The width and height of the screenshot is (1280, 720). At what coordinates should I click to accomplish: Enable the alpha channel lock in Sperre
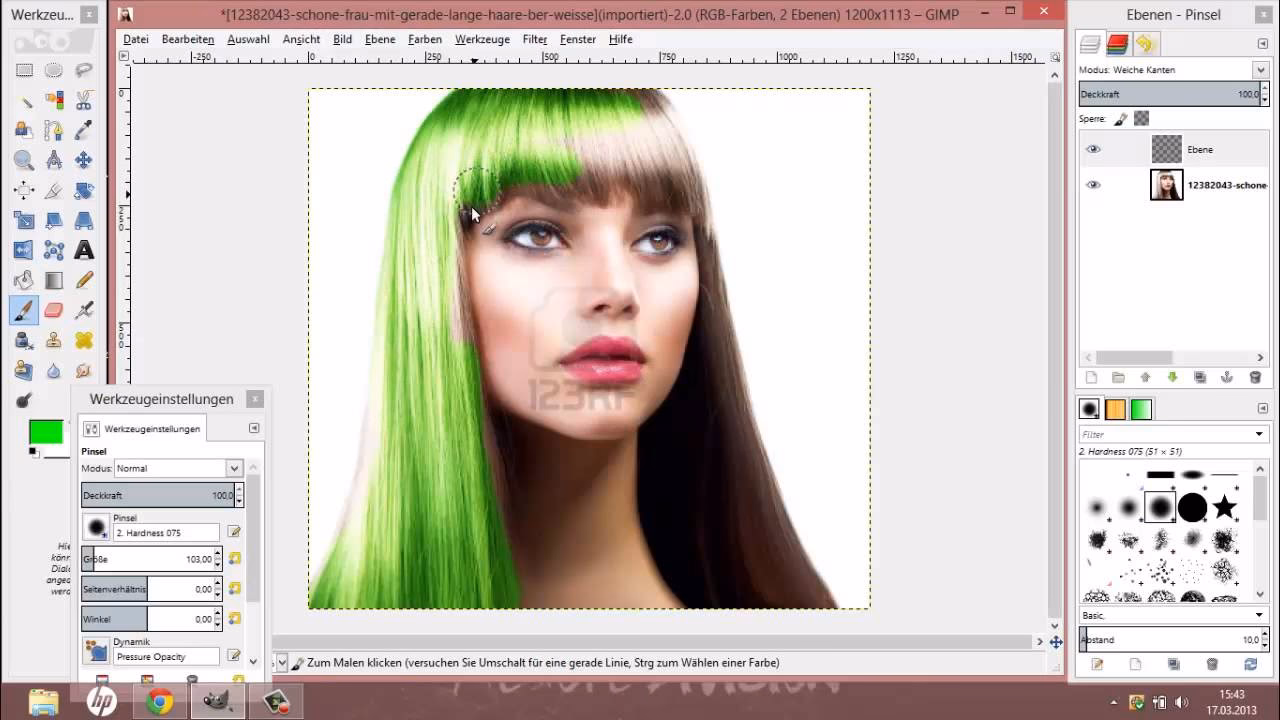tap(1141, 118)
